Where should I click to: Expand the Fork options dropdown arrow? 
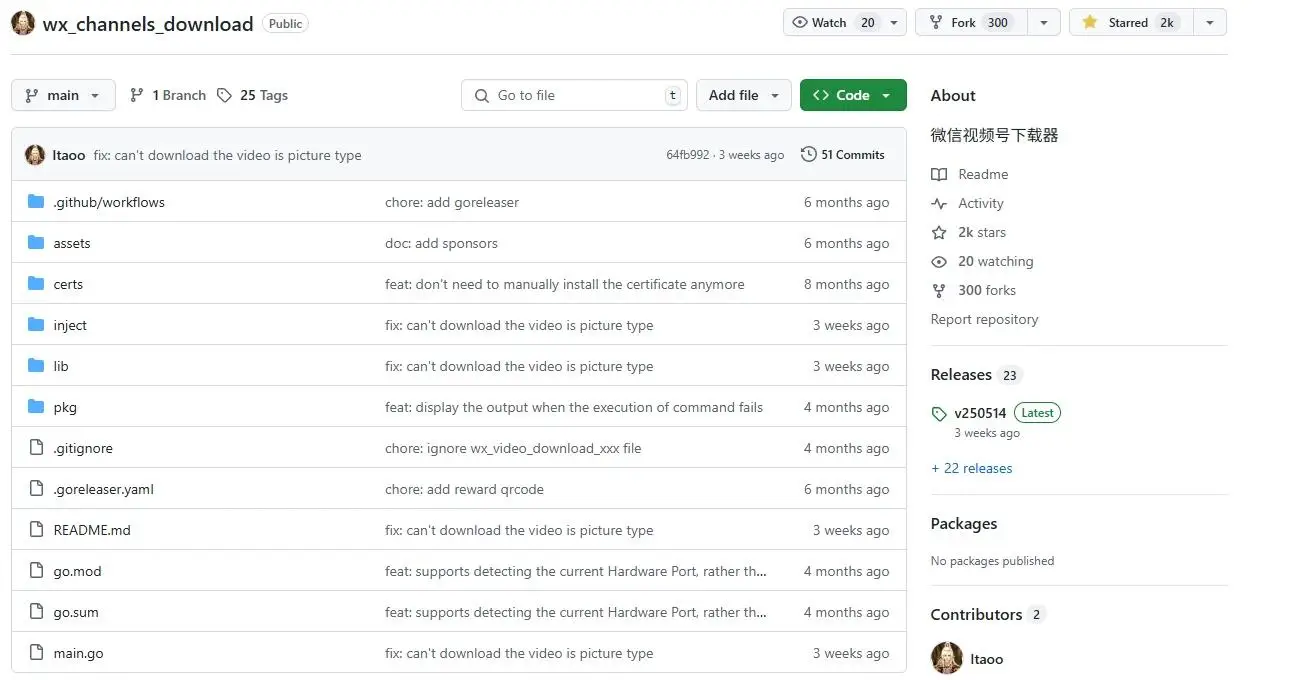[x=1044, y=22]
